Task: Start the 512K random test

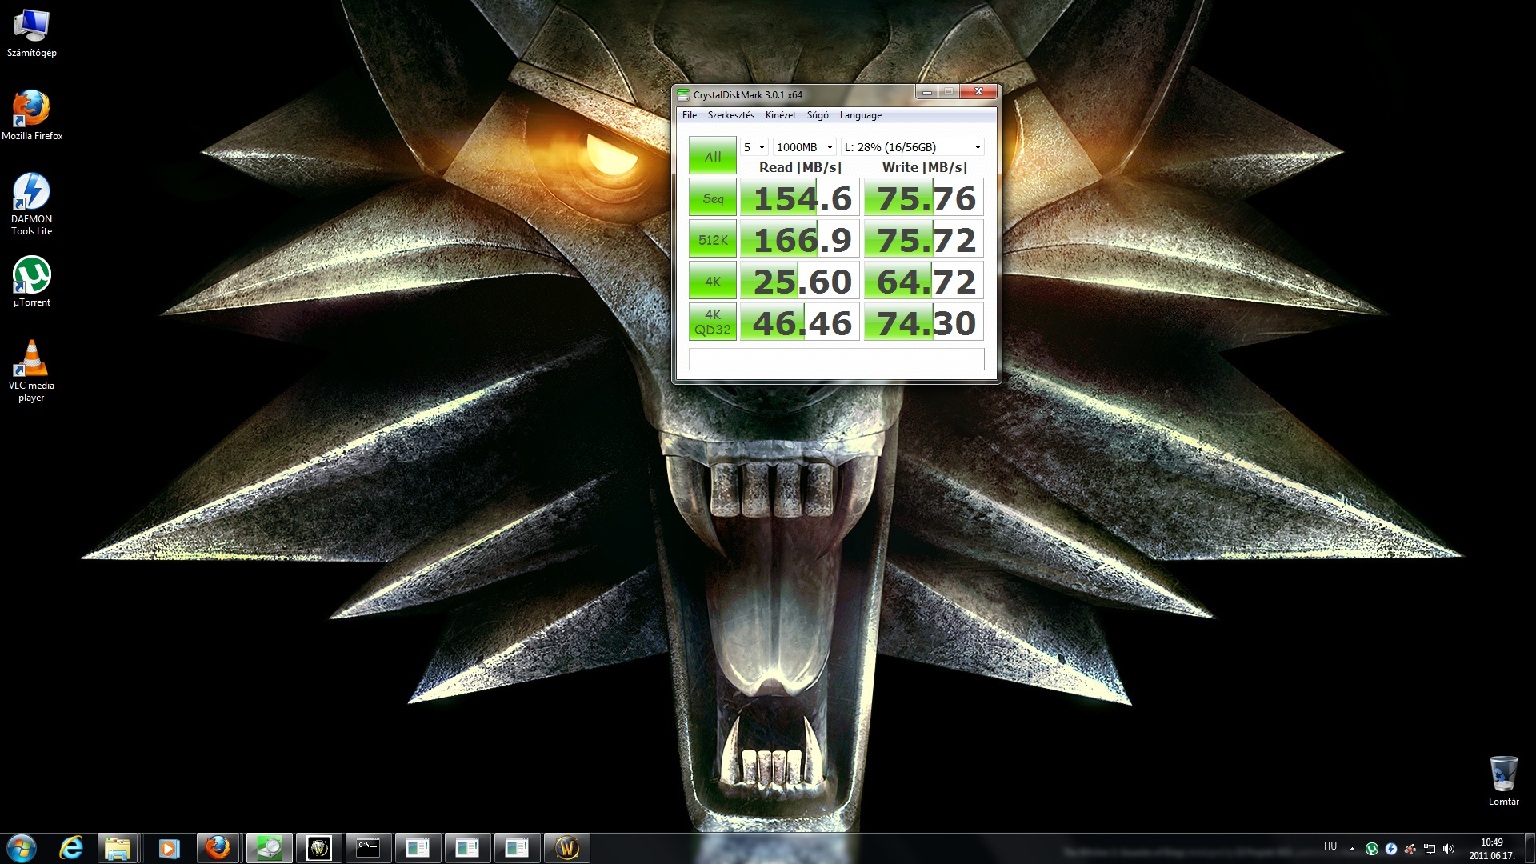Action: (x=713, y=240)
